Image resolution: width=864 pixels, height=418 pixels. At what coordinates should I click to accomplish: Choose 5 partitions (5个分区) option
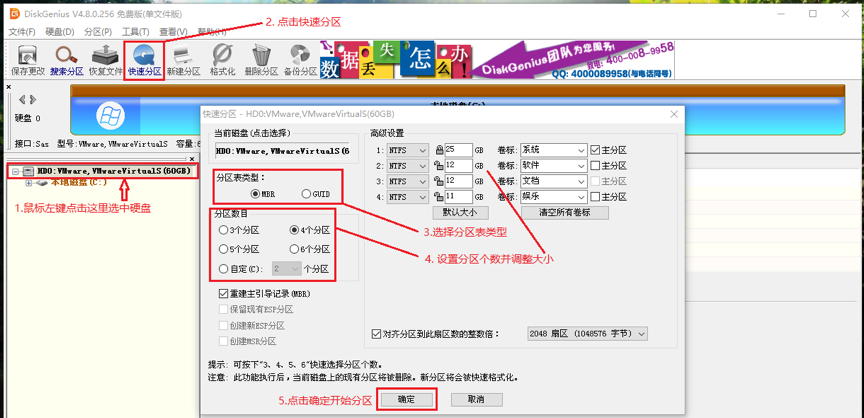(x=239, y=249)
